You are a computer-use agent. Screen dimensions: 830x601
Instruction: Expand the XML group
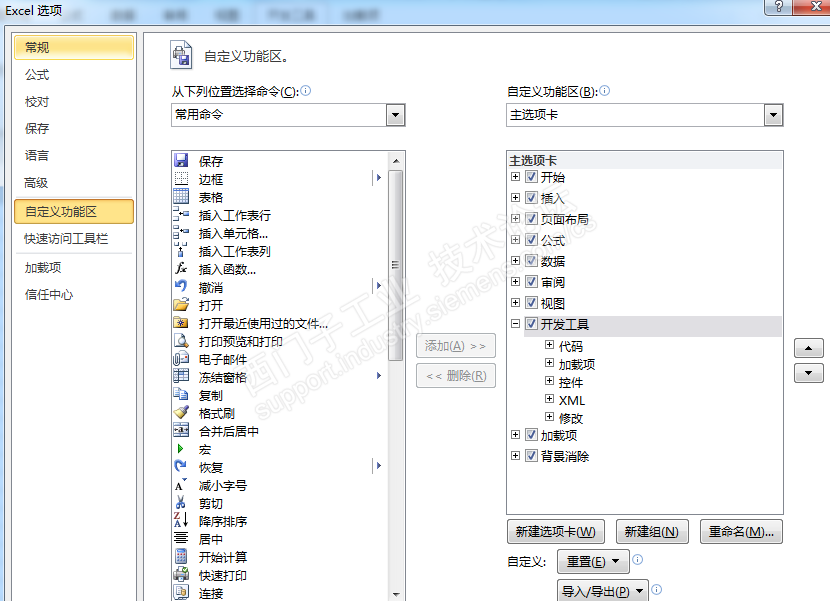[x=549, y=399]
